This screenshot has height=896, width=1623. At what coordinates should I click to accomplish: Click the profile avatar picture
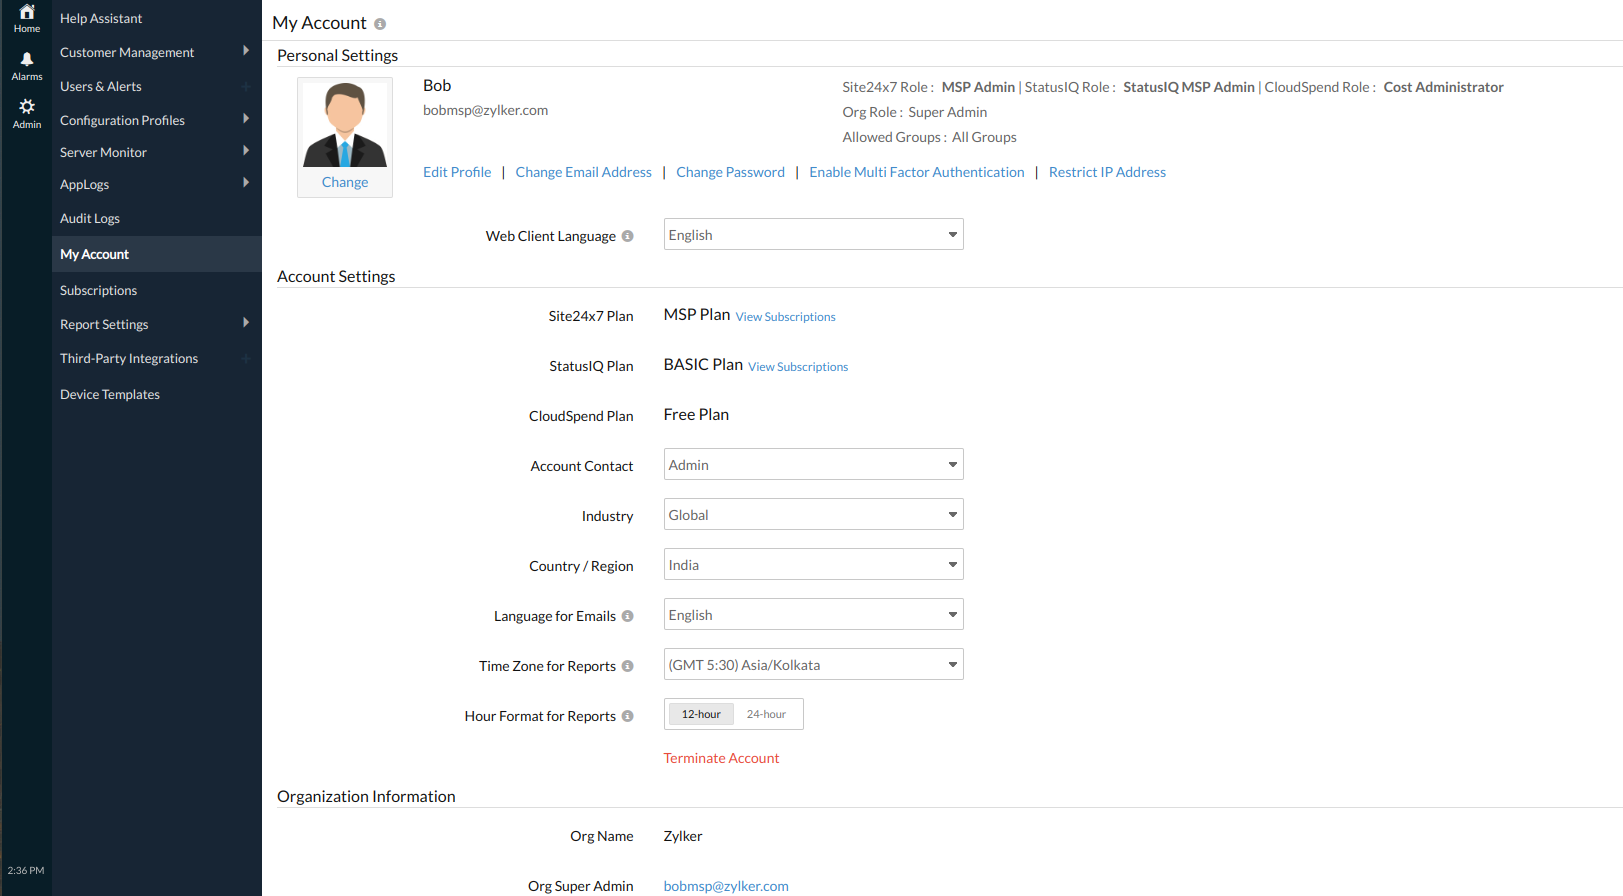tap(345, 125)
